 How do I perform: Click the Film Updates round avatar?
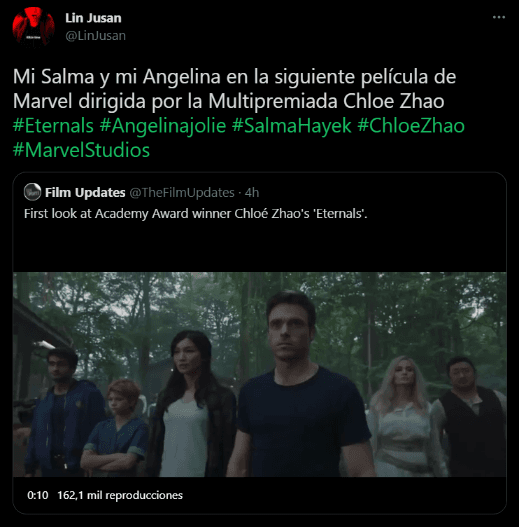coord(33,192)
